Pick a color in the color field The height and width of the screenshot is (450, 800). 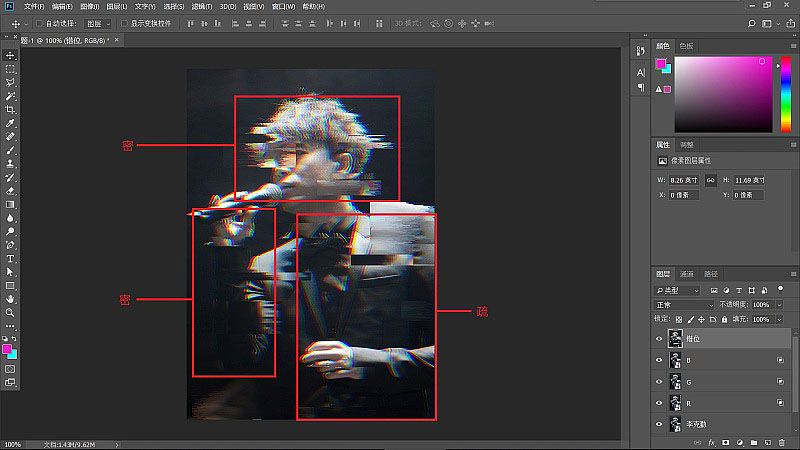pos(723,94)
